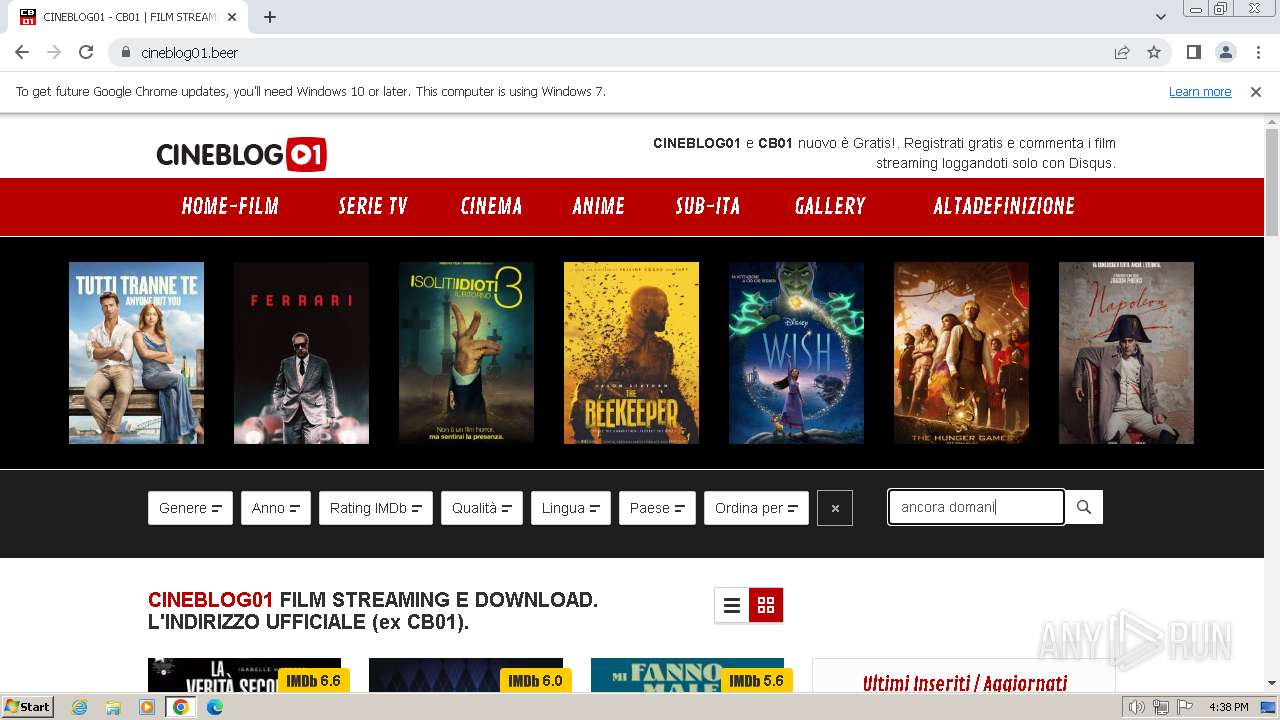Screen dimensions: 1280x720
Task: Click the CINEBLOG01 site logo
Action: (241, 154)
